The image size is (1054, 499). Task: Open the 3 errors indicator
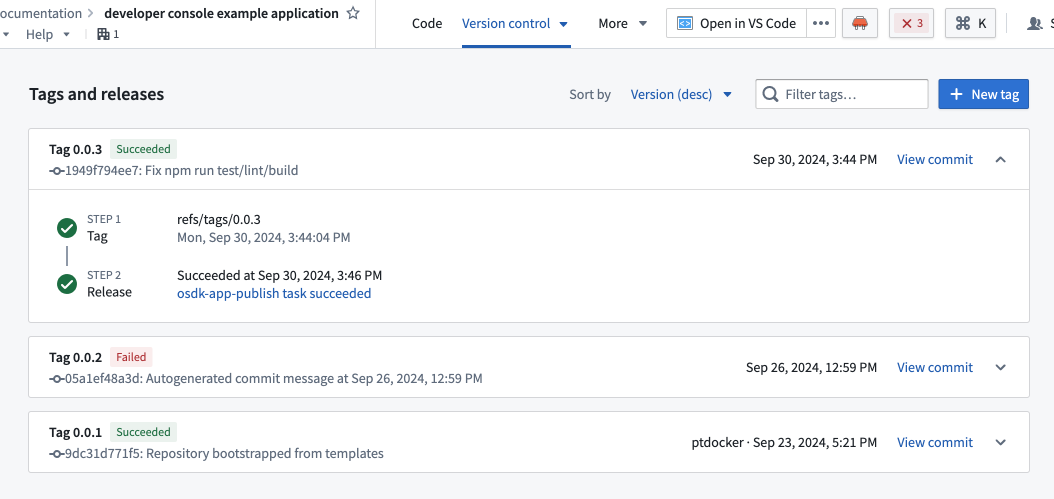point(911,24)
